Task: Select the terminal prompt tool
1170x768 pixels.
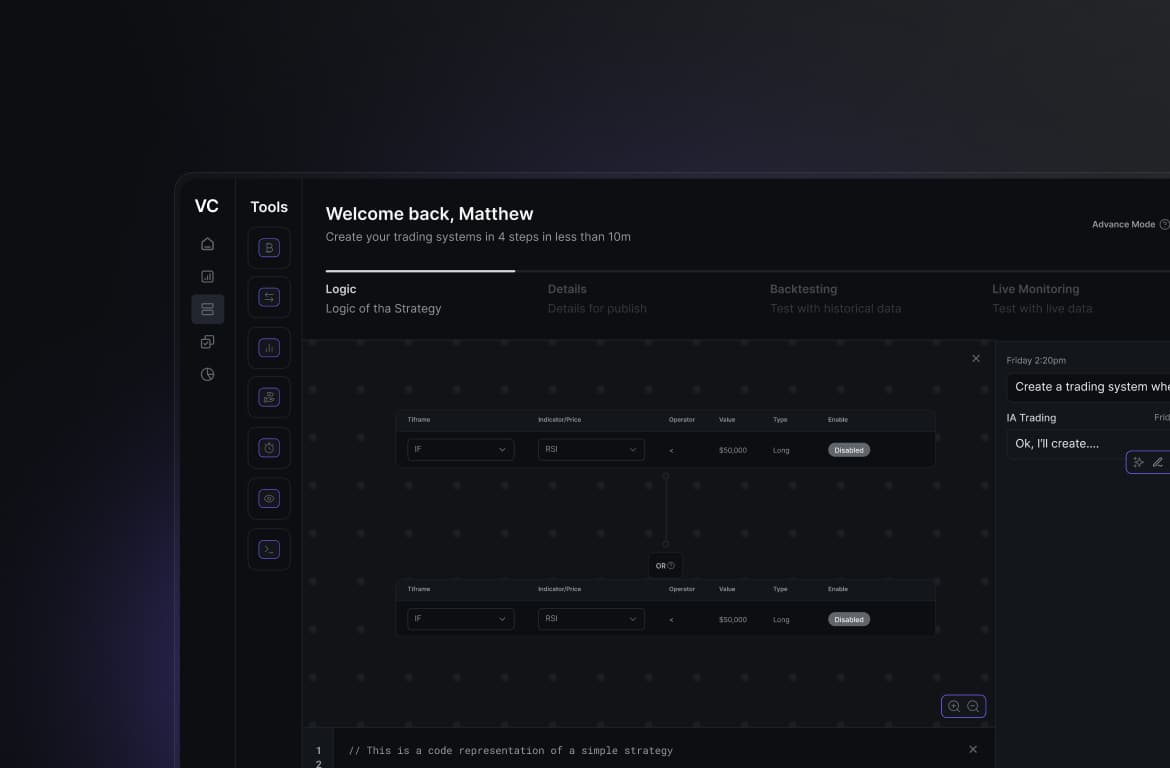Action: [269, 549]
